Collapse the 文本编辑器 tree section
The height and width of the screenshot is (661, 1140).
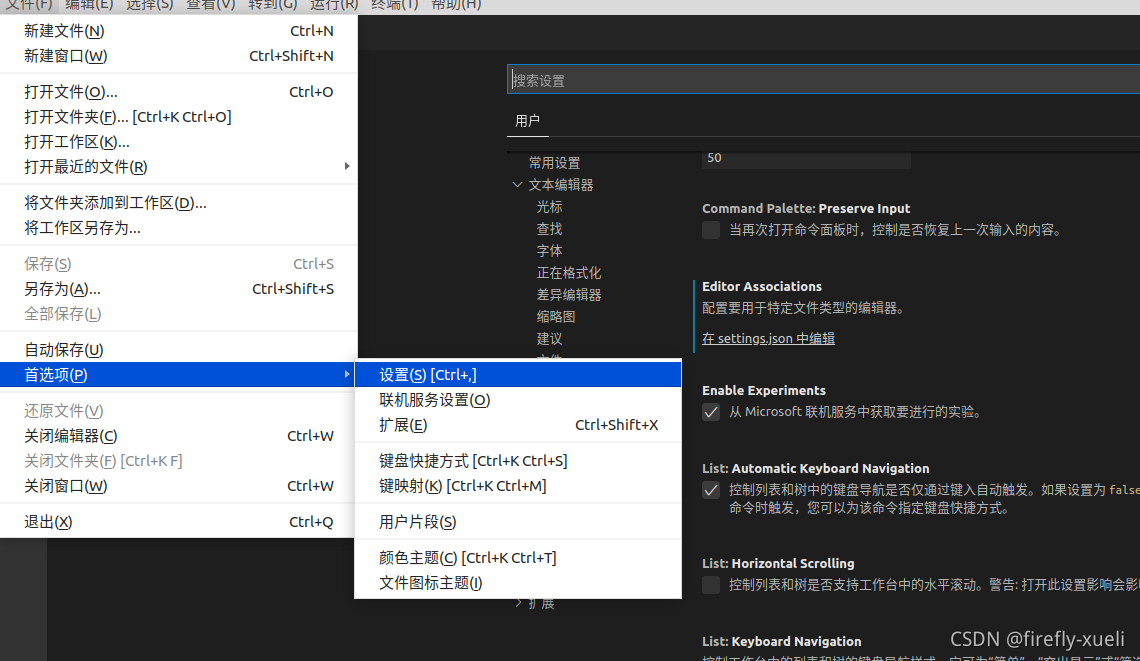(x=518, y=184)
